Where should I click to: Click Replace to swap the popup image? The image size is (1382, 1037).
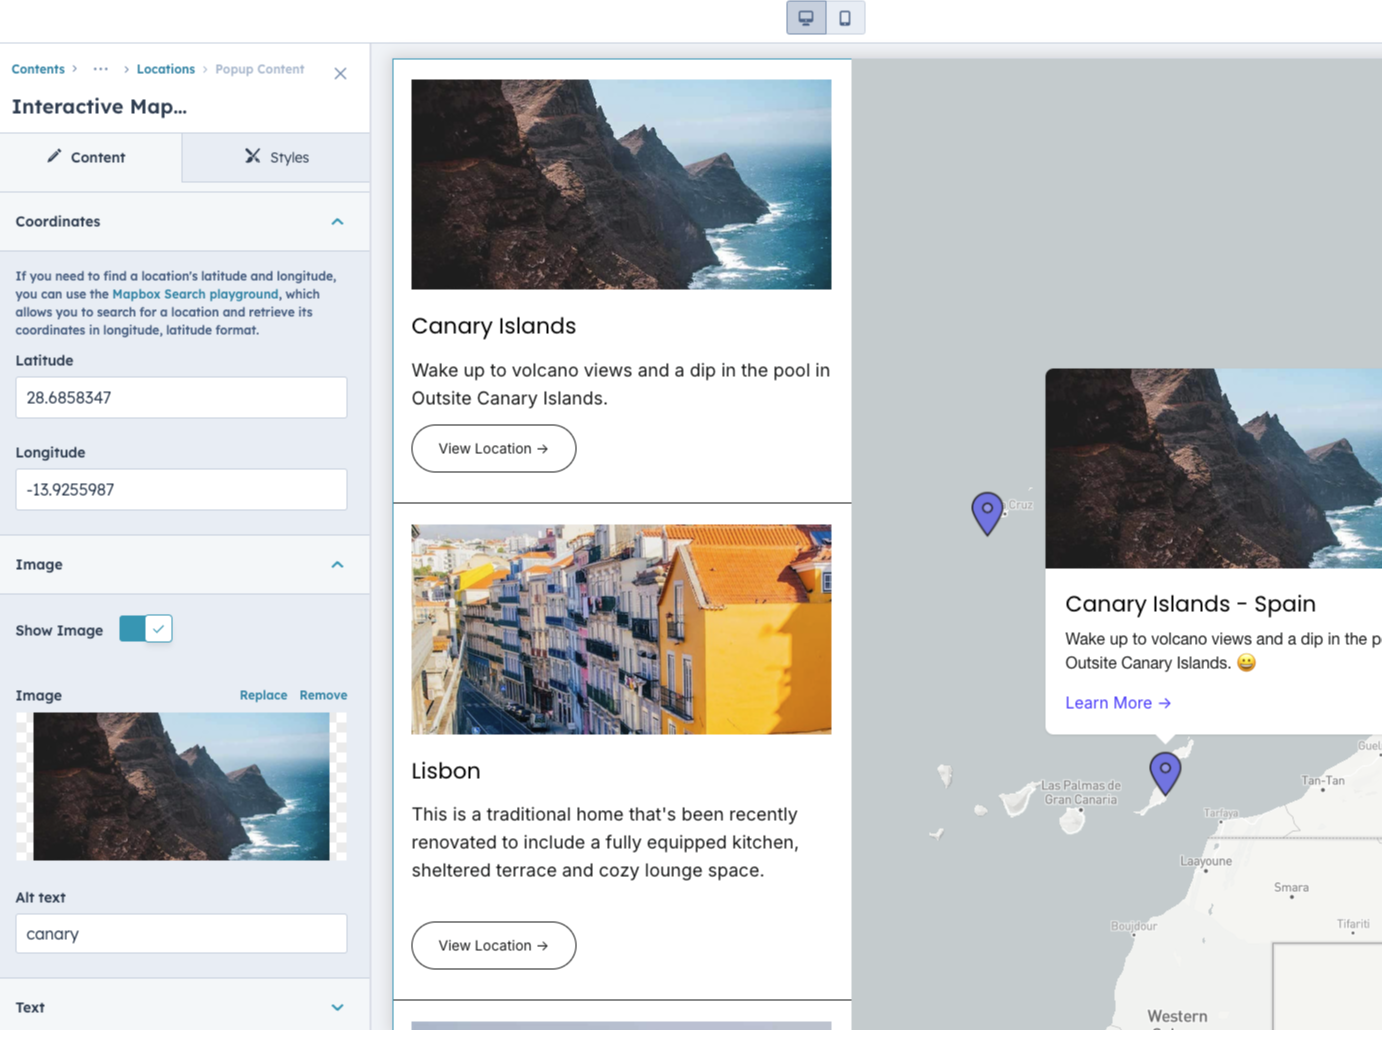(263, 694)
